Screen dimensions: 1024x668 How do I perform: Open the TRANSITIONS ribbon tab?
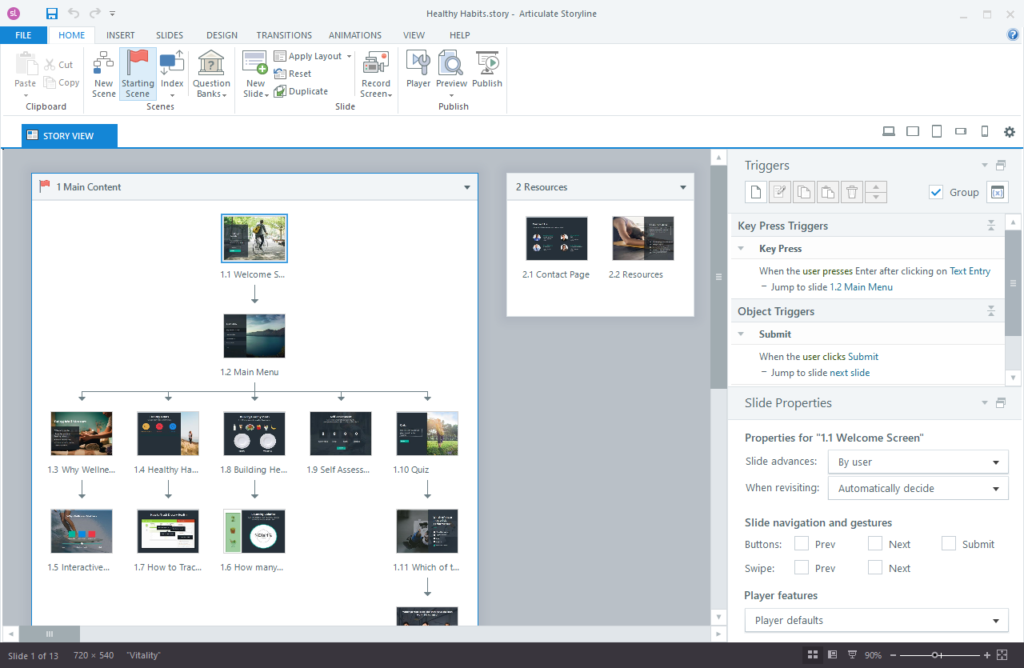284,35
